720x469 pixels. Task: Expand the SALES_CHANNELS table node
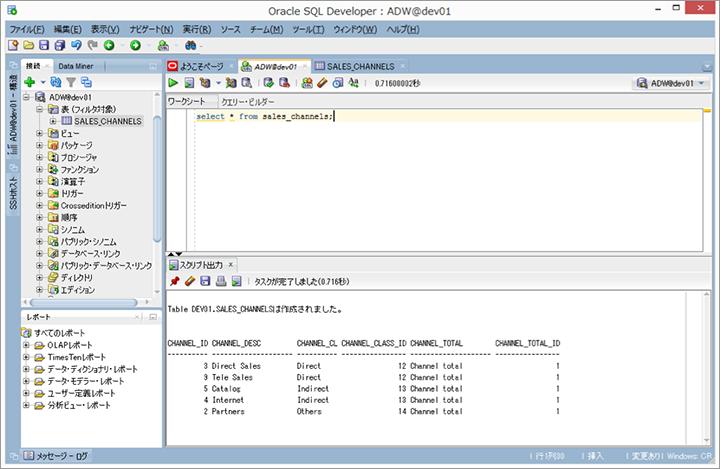(x=53, y=121)
